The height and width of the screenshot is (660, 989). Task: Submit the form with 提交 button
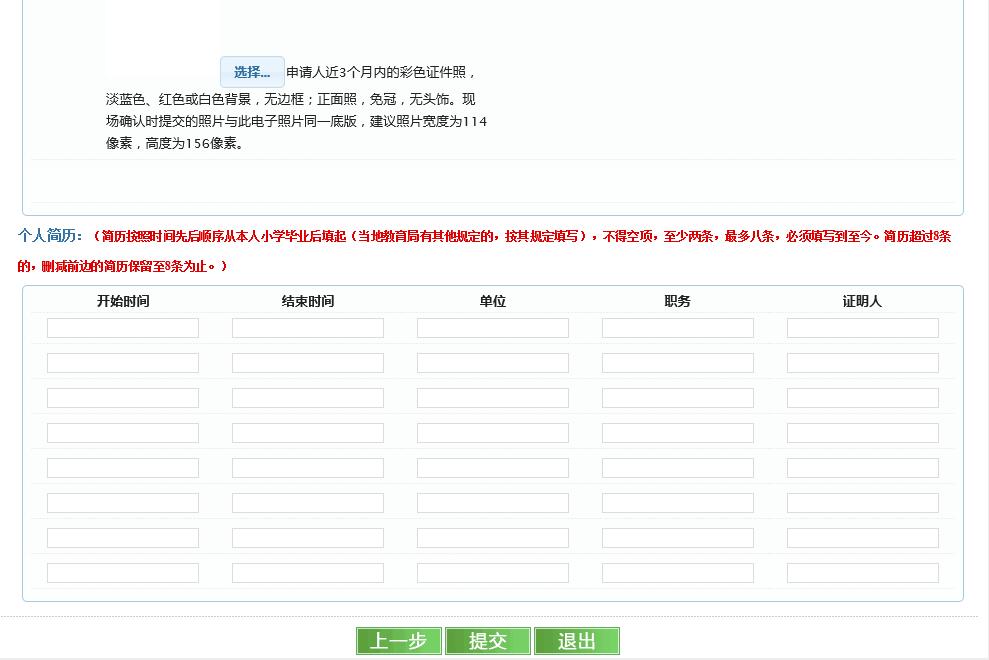[487, 641]
